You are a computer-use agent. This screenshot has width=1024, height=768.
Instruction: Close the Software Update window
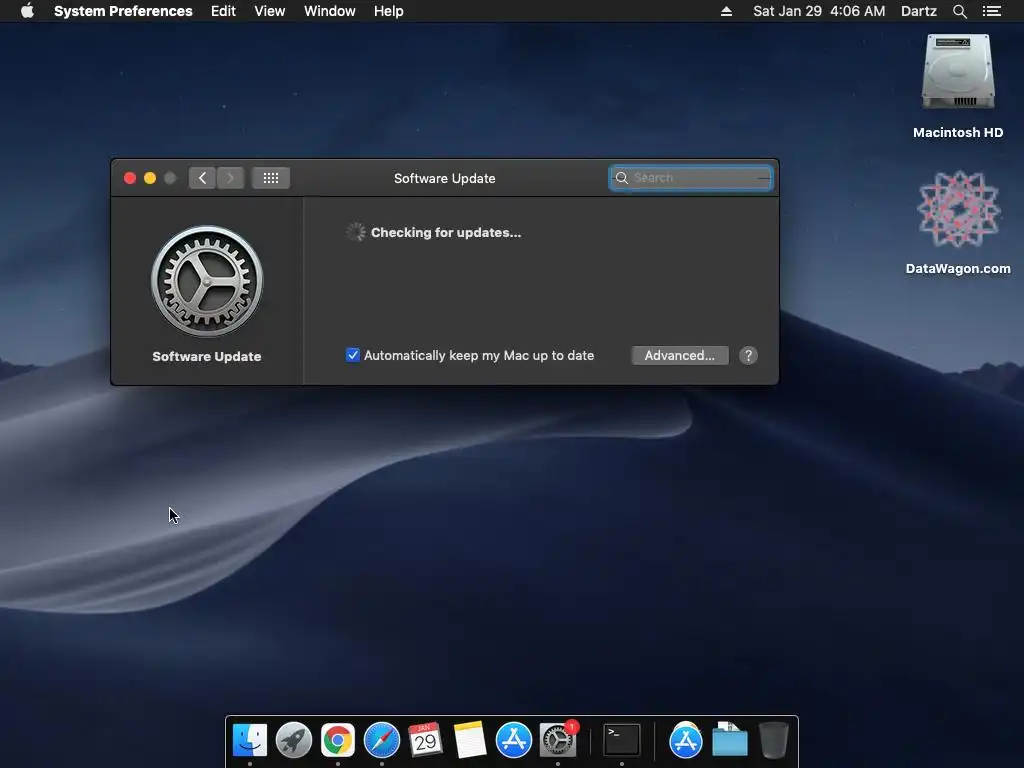tap(130, 178)
